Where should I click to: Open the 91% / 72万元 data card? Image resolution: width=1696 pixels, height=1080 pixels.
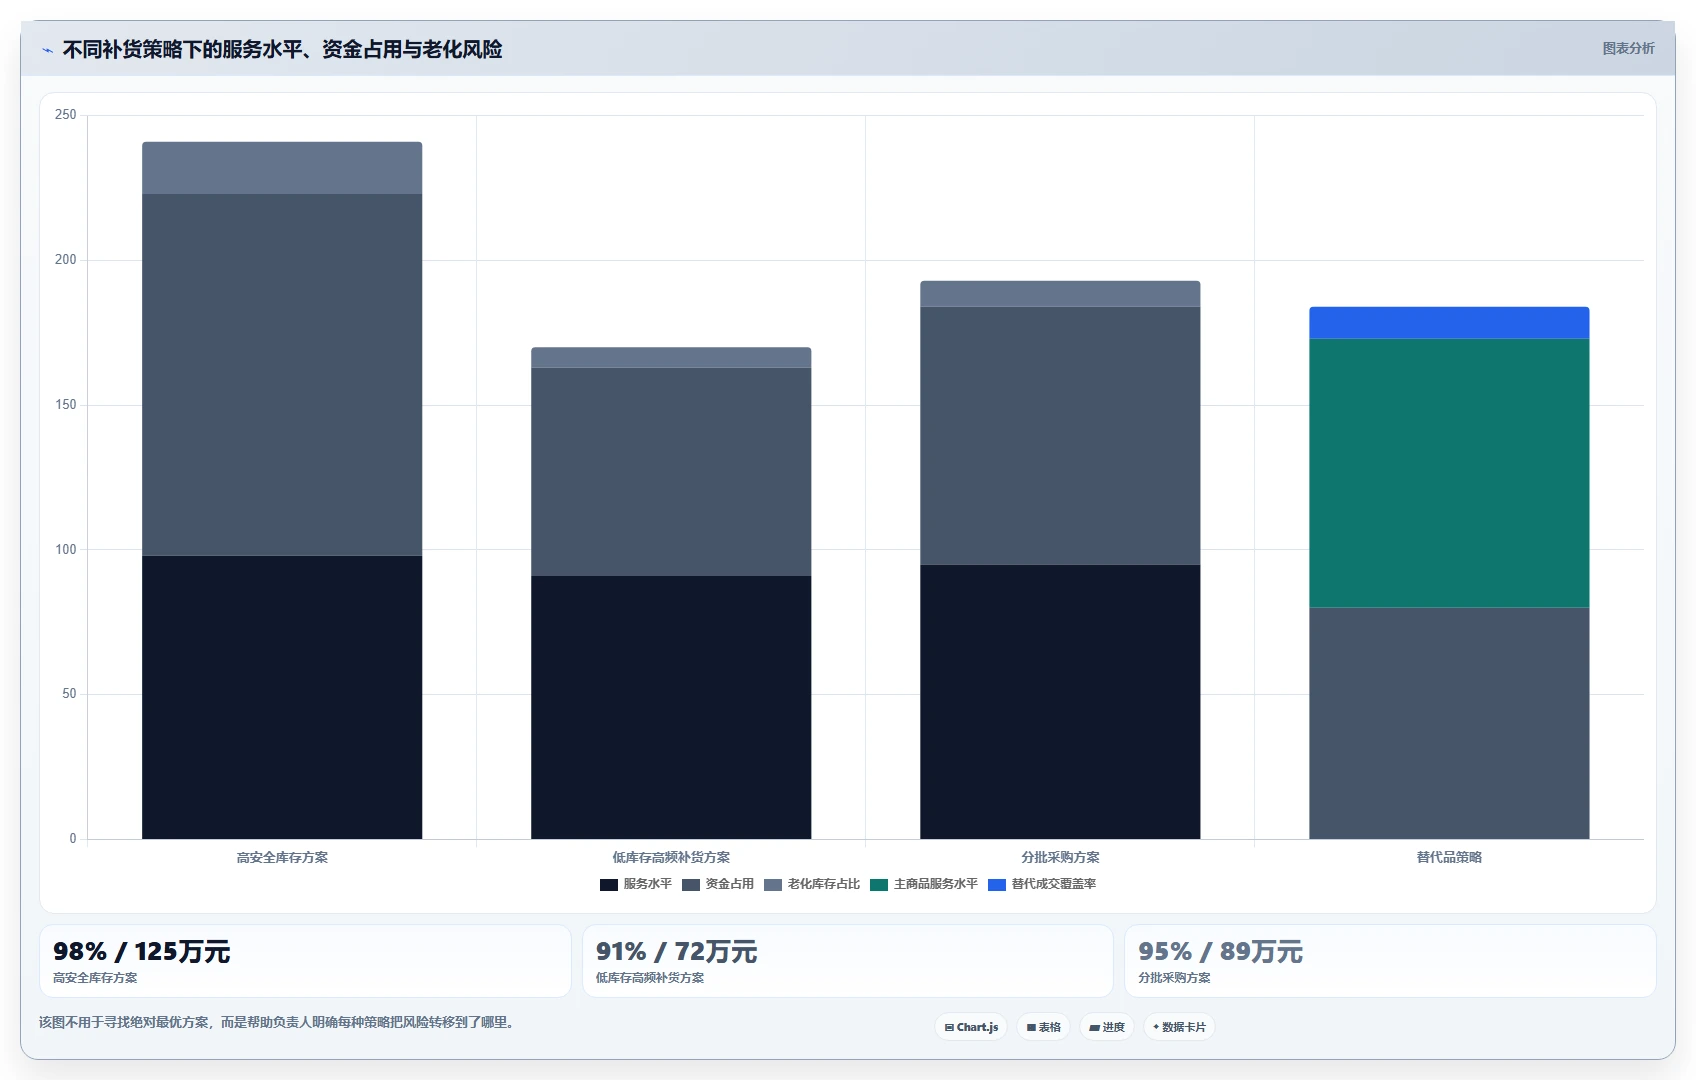point(848,961)
